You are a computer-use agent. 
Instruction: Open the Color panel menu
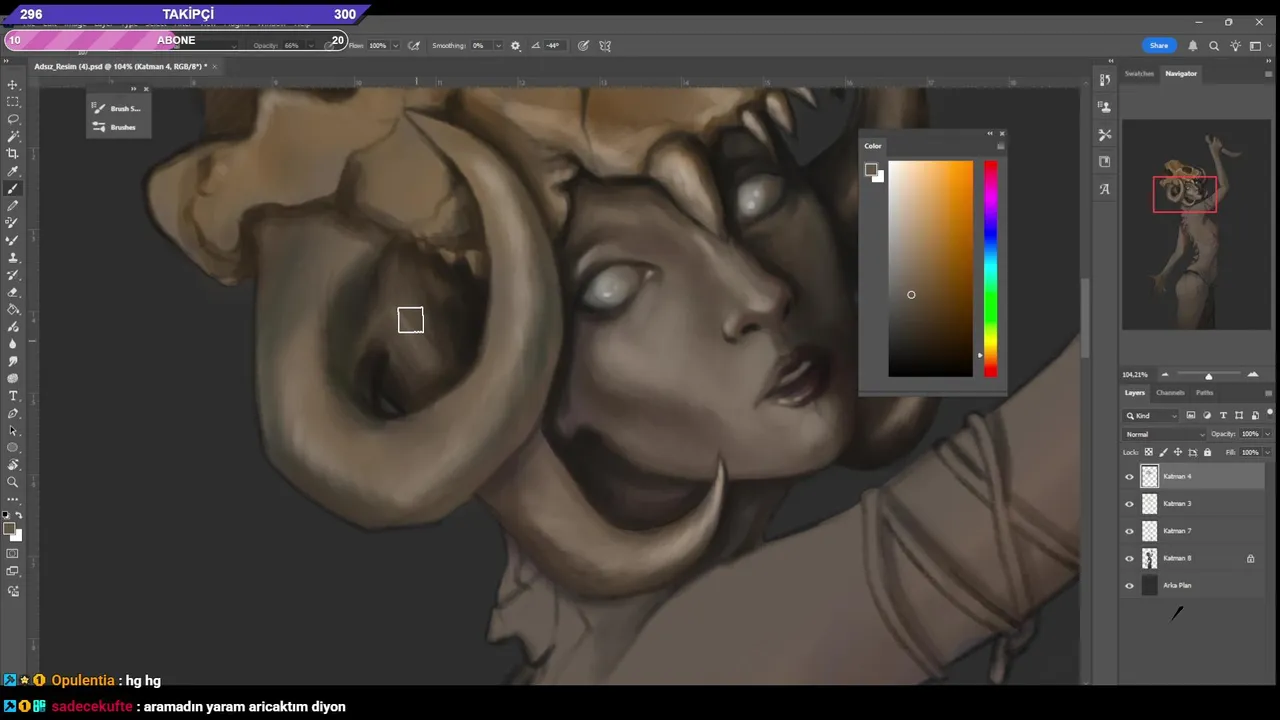coord(1000,146)
